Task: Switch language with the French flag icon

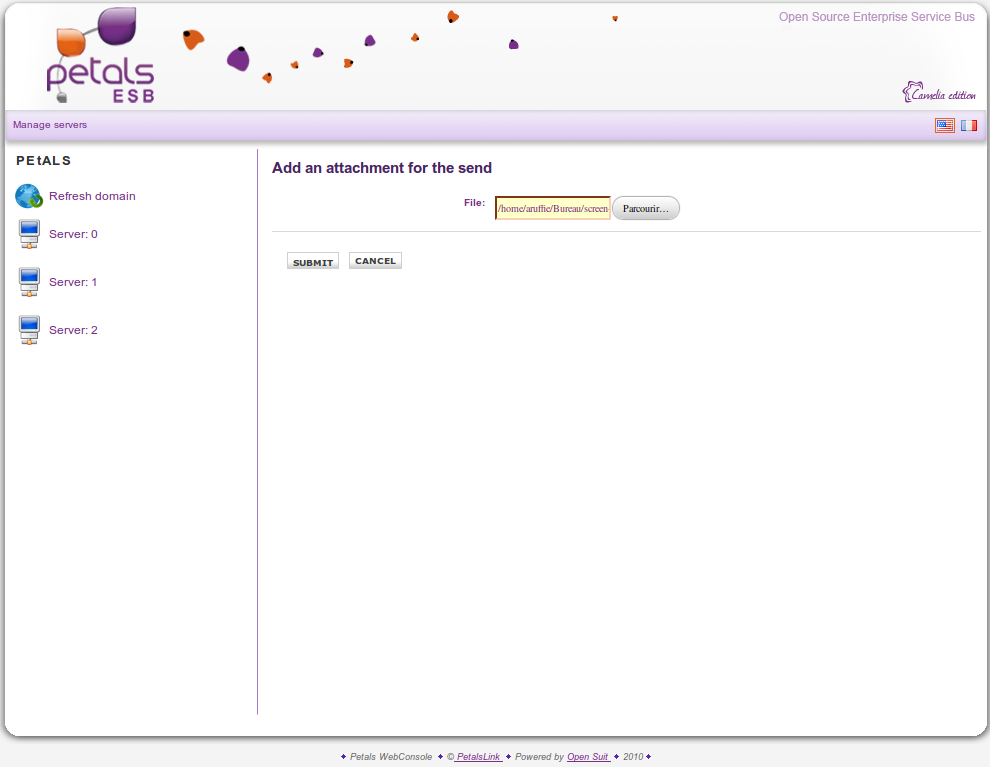Action: coord(968,125)
